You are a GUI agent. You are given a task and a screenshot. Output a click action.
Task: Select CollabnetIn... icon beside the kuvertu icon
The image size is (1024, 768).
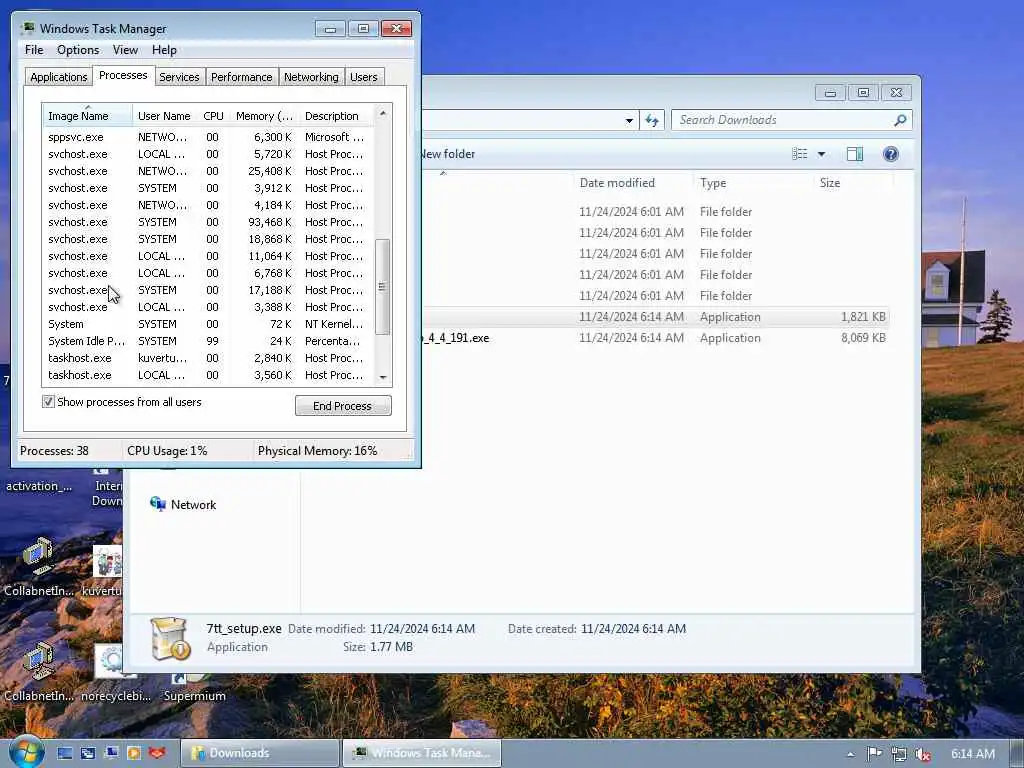39,567
